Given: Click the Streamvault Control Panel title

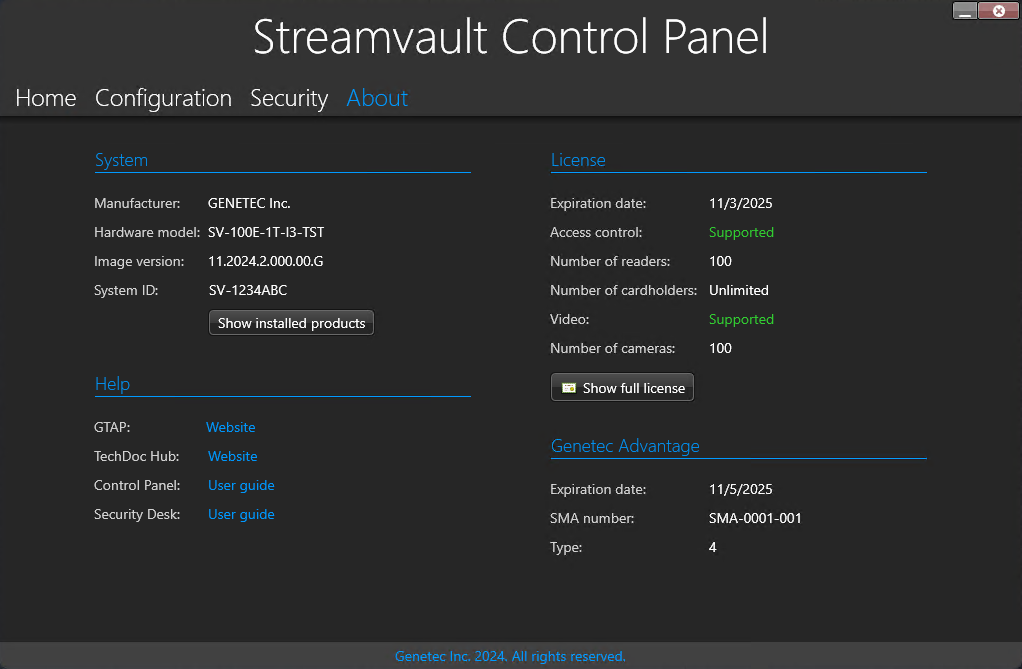Looking at the screenshot, I should click(x=510, y=37).
